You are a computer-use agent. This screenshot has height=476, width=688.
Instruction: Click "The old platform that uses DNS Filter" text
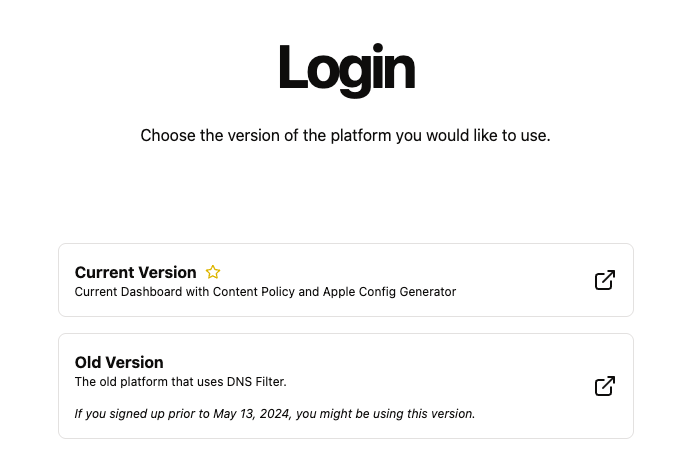[180, 381]
